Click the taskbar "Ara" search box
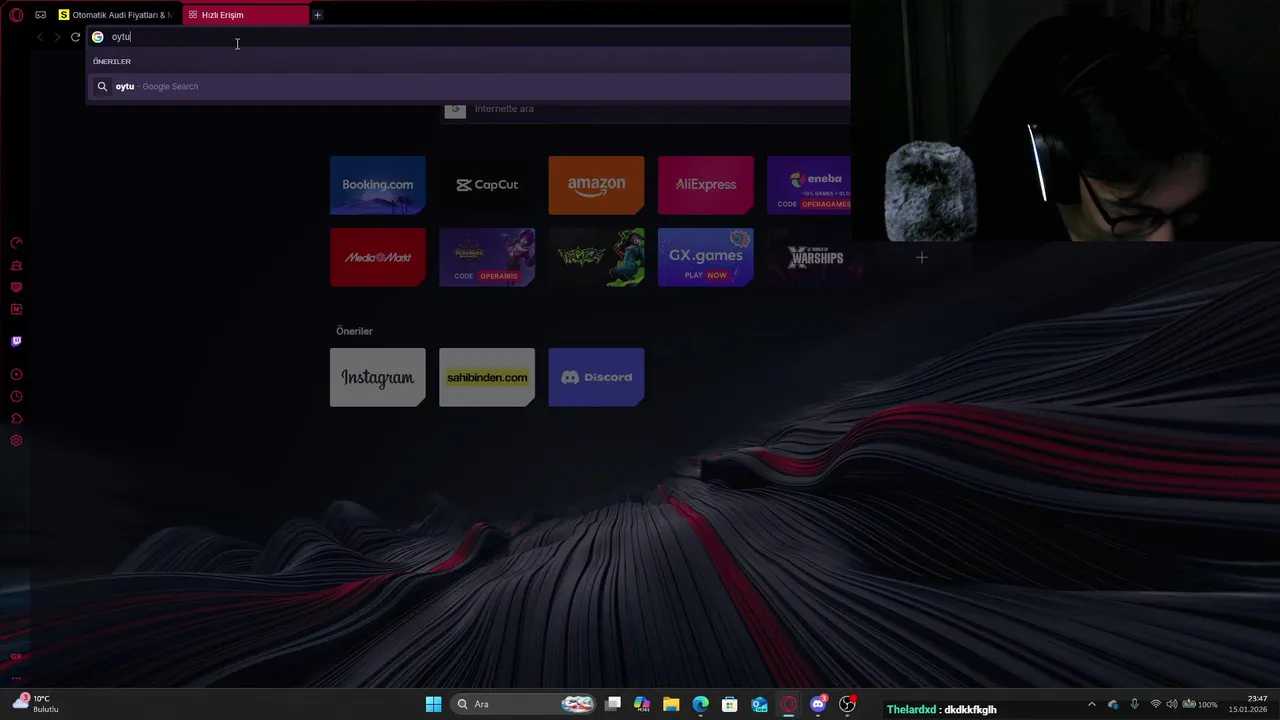This screenshot has height=720, width=1280. click(x=522, y=704)
